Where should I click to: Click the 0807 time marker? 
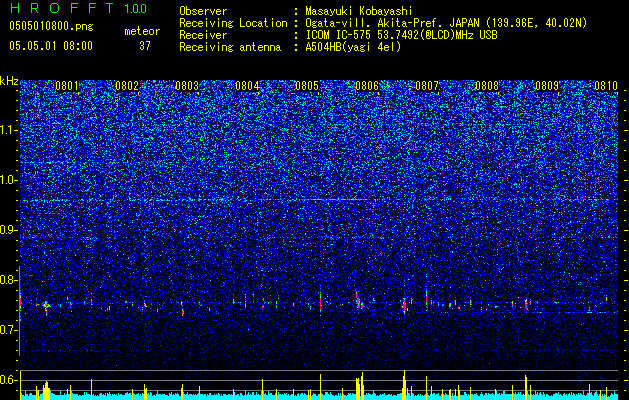tap(427, 86)
